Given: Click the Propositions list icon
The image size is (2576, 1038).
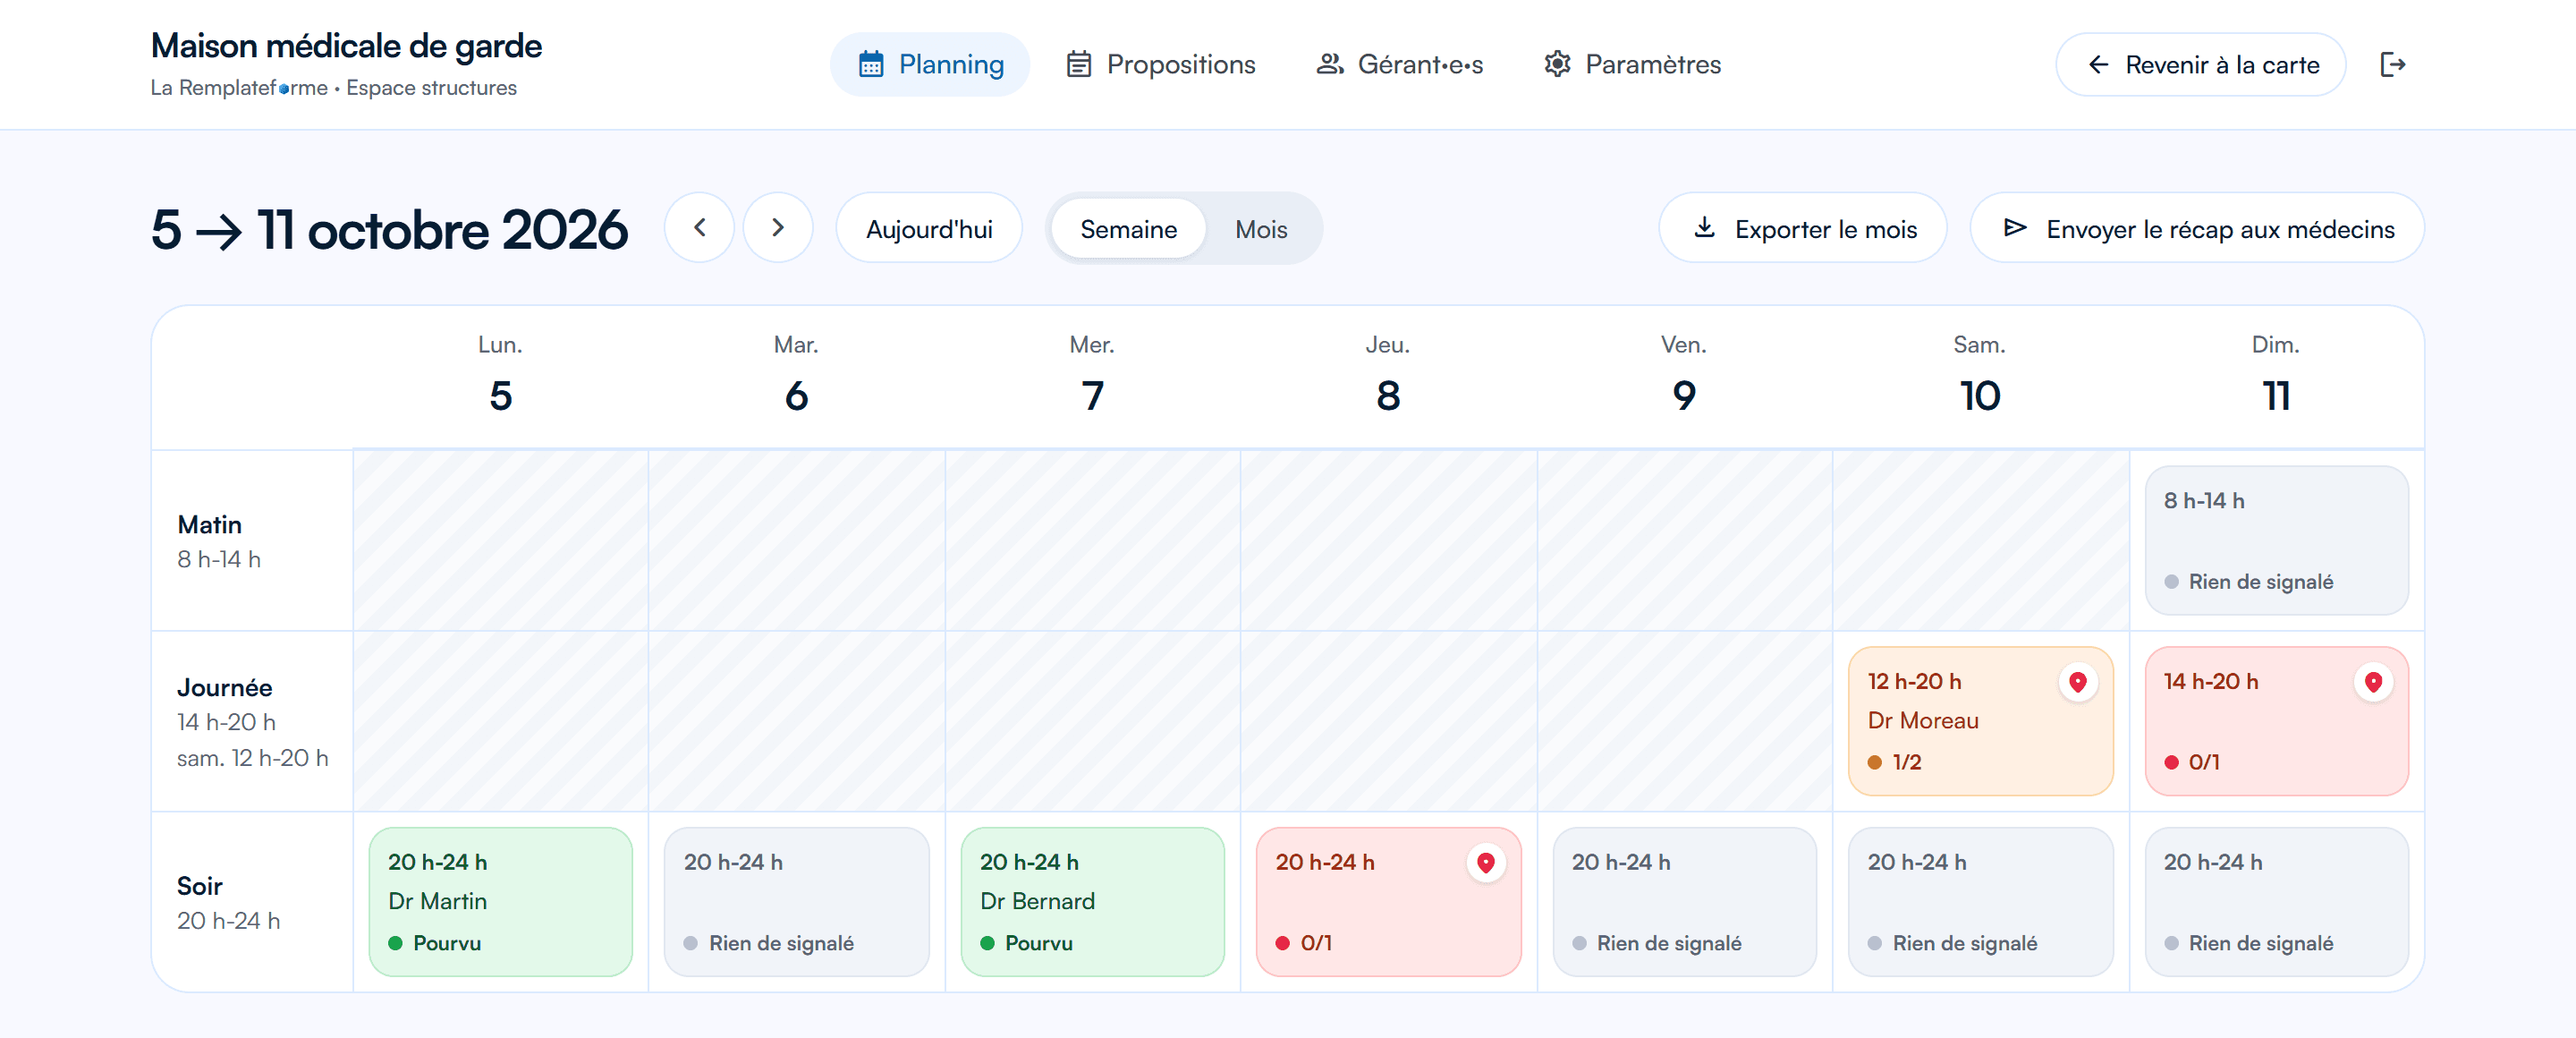Looking at the screenshot, I should coord(1078,65).
